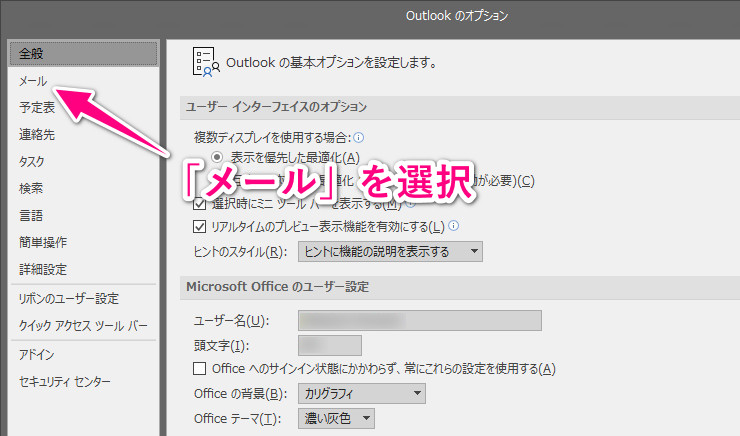The height and width of the screenshot is (436, 740).
Task: Select 表示を優先した最適化(A) radio button
Action: coord(217,157)
